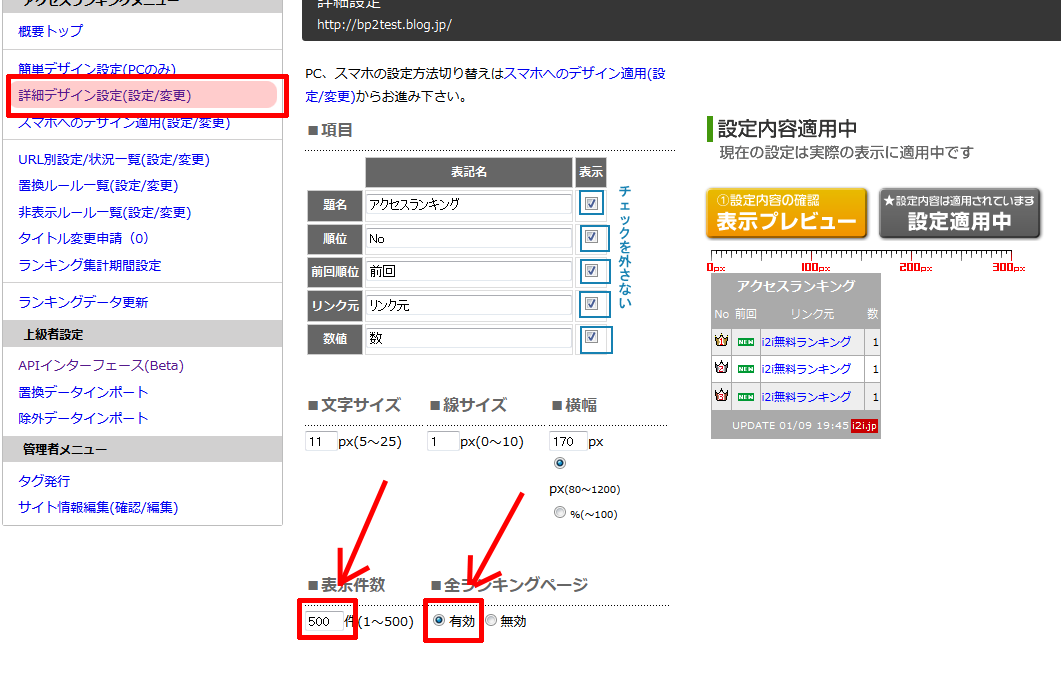This screenshot has height=699, width=1061.
Task: Click the crown icon in first ranking row
Action: [x=721, y=342]
